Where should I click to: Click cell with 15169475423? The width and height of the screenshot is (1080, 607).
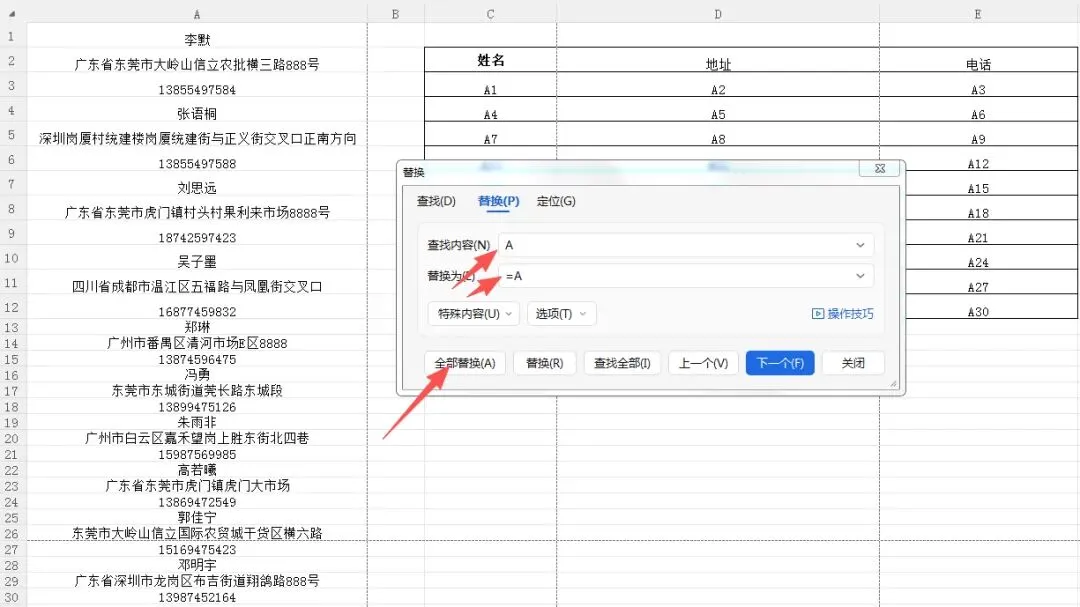tap(197, 549)
